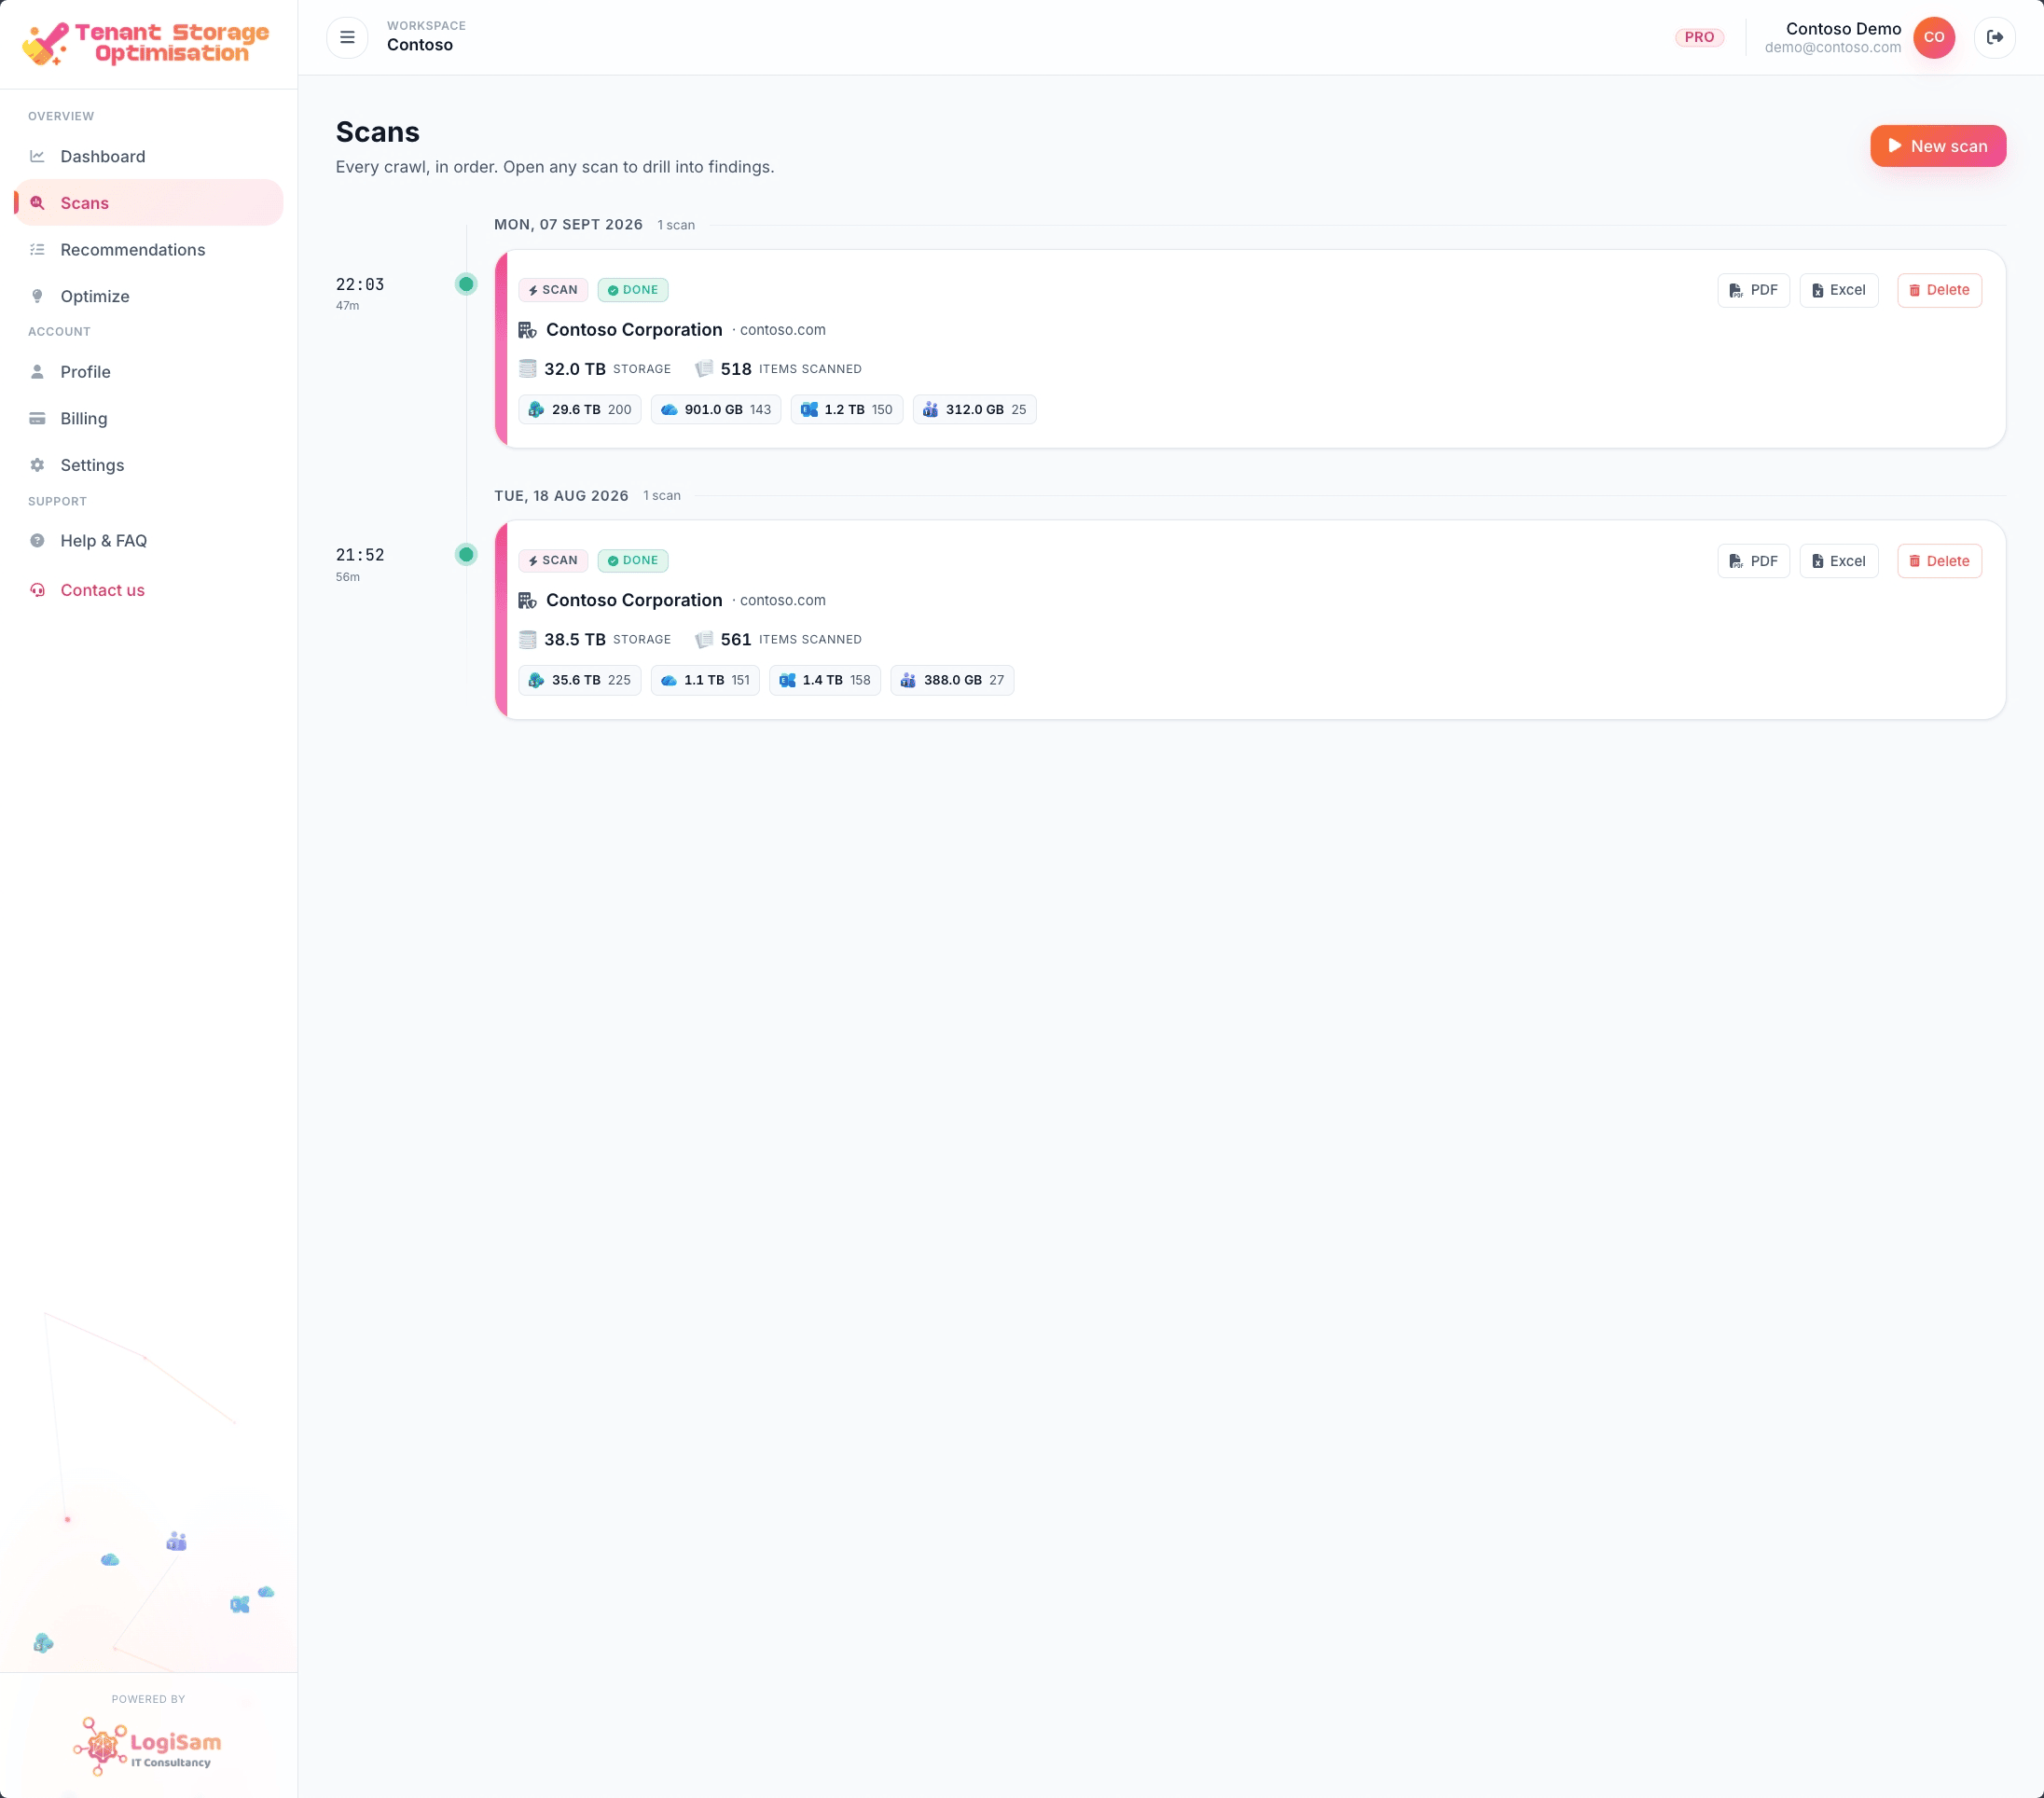
Task: Click the 518 items scanned value
Action: point(736,369)
